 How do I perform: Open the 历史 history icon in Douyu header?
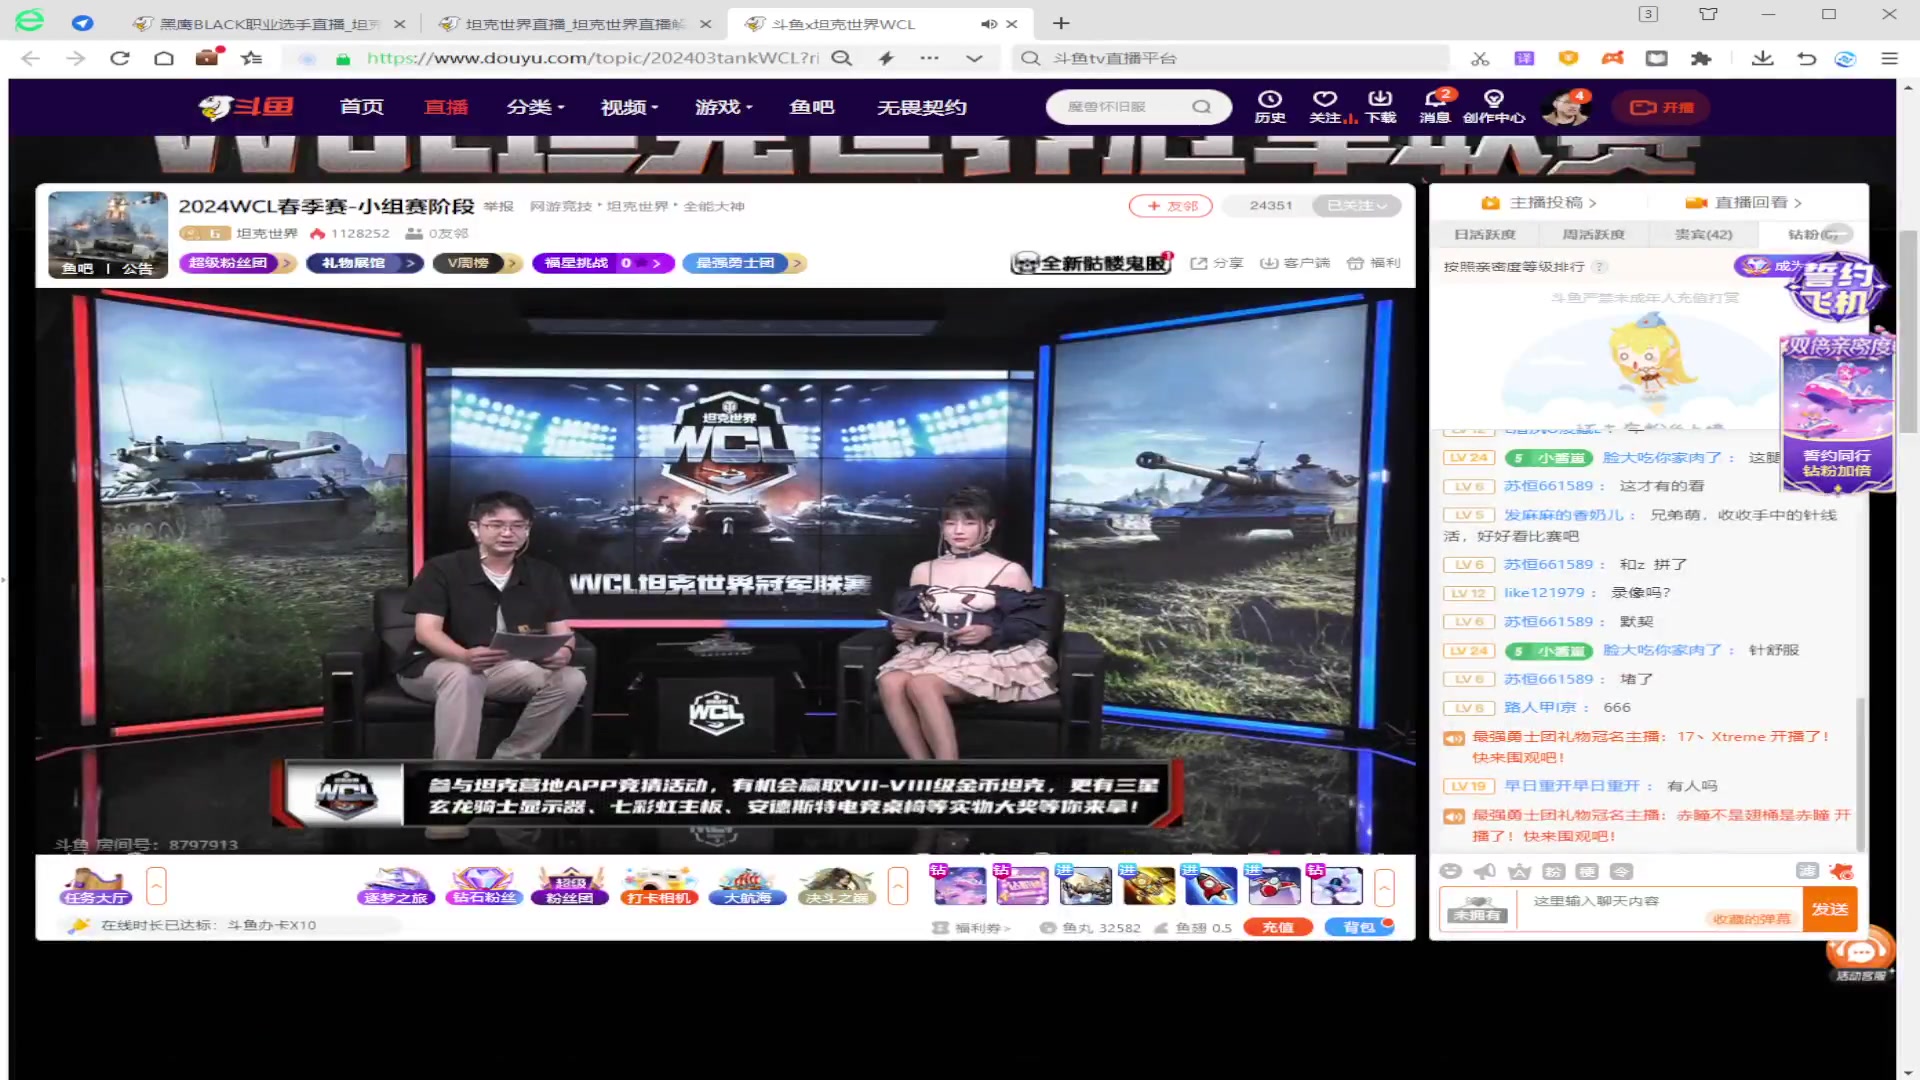pos(1270,106)
